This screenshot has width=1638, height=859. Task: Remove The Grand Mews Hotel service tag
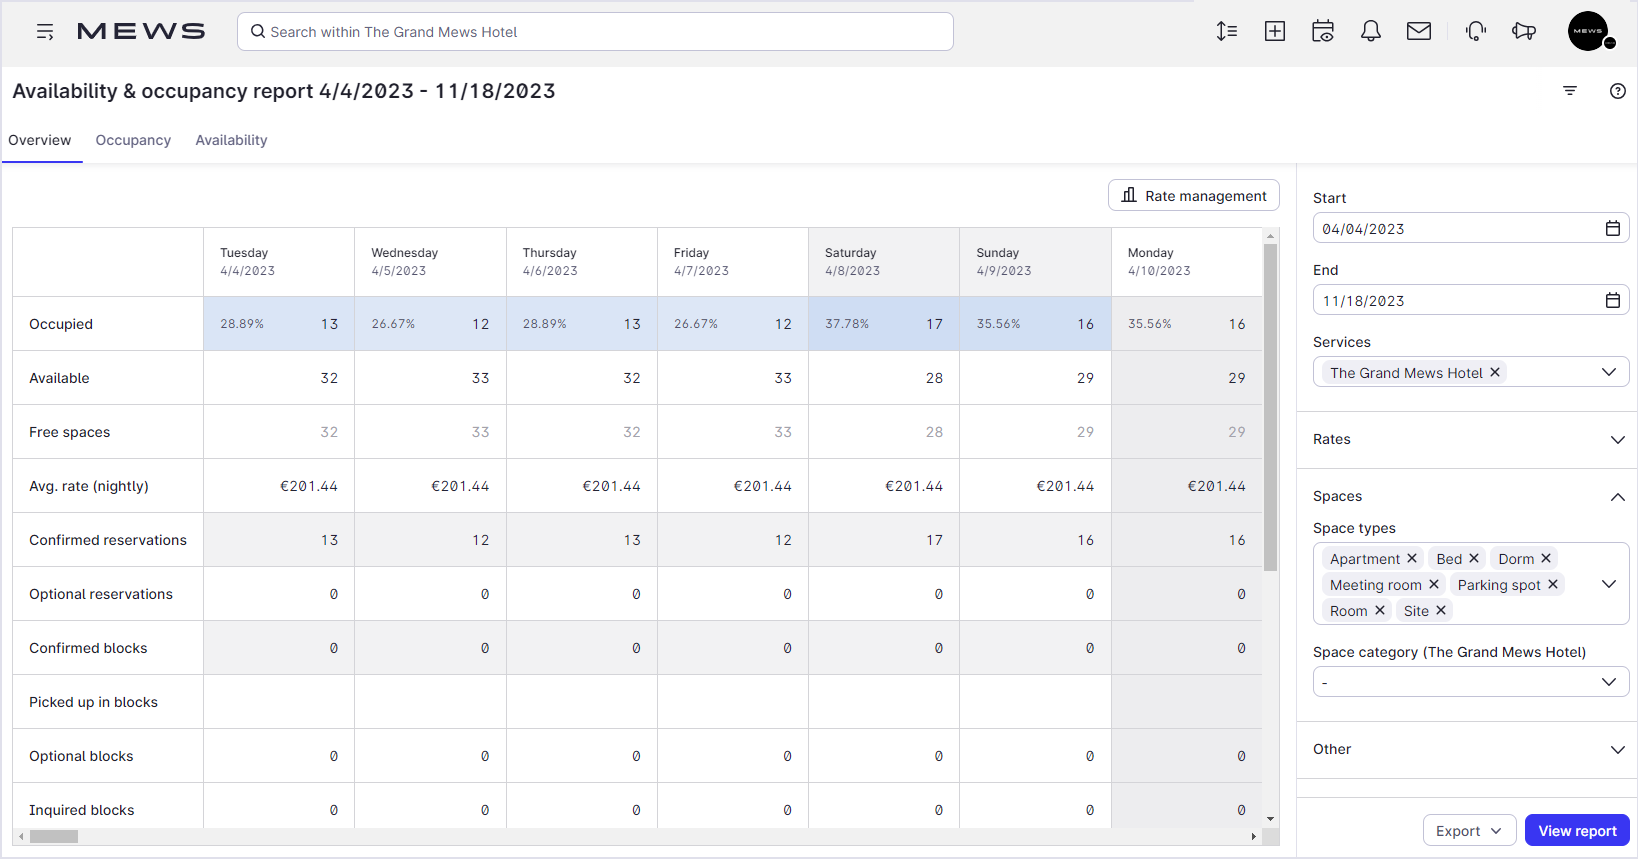1495,372
